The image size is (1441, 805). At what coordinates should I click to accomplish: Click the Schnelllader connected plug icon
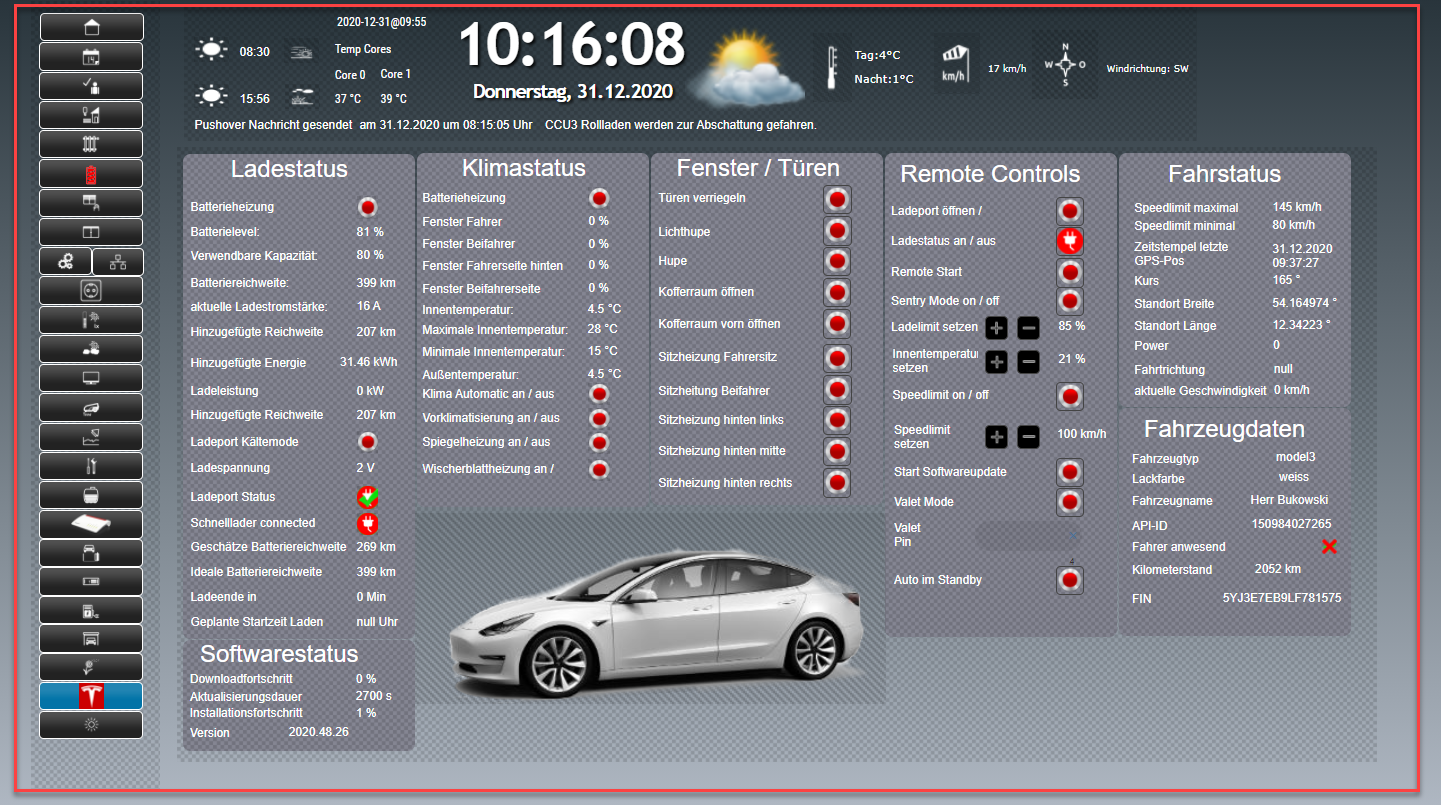pyautogui.click(x=368, y=523)
